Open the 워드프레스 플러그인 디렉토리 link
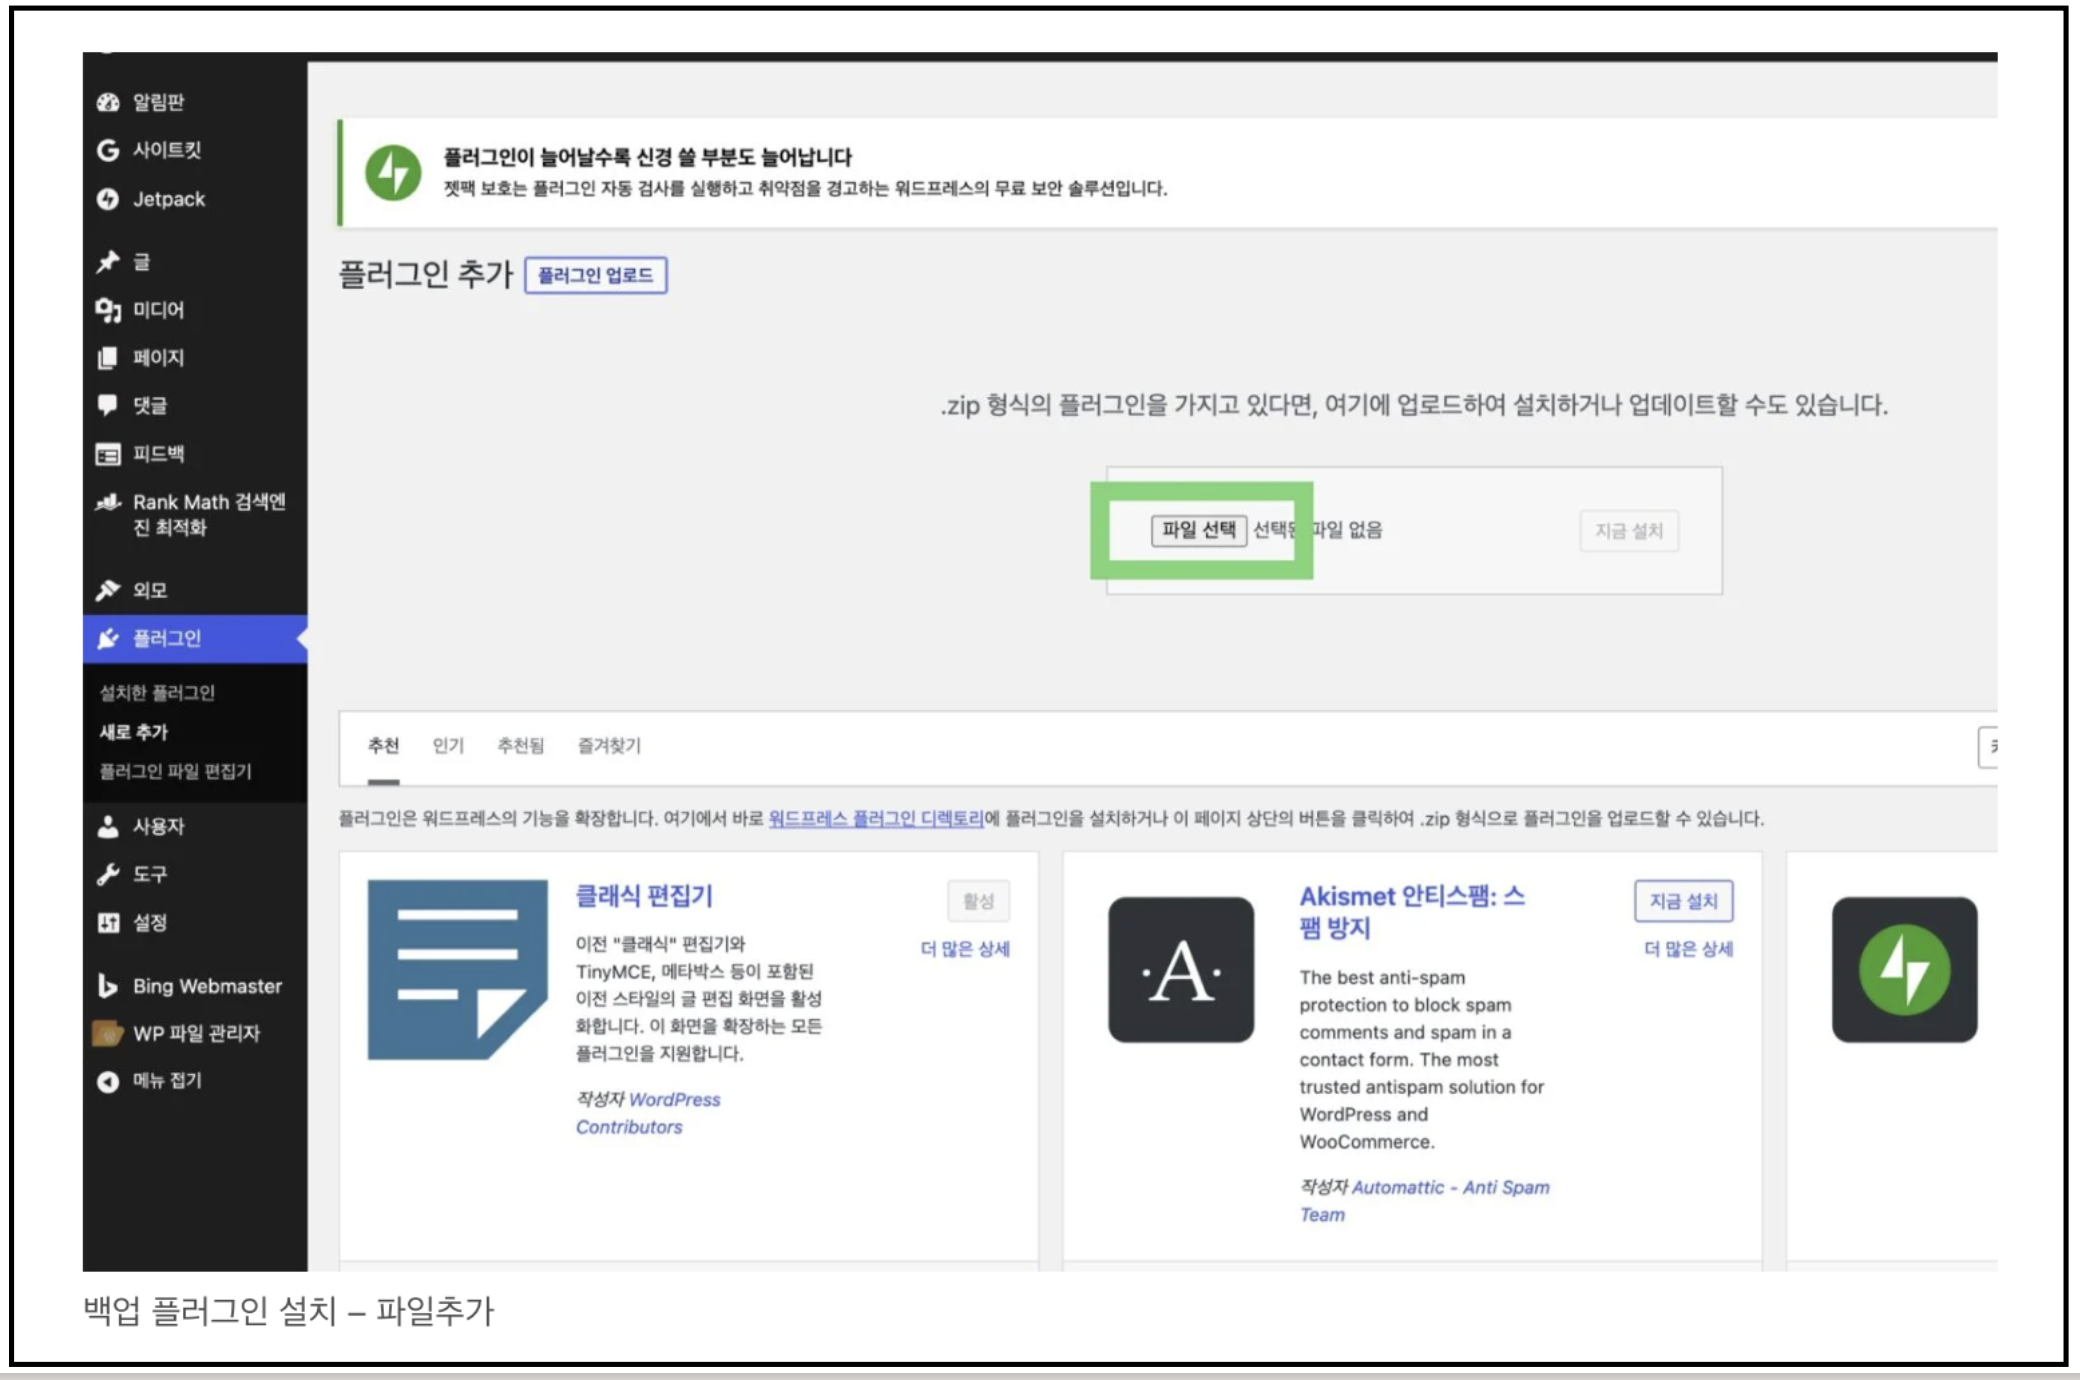 click(x=877, y=817)
